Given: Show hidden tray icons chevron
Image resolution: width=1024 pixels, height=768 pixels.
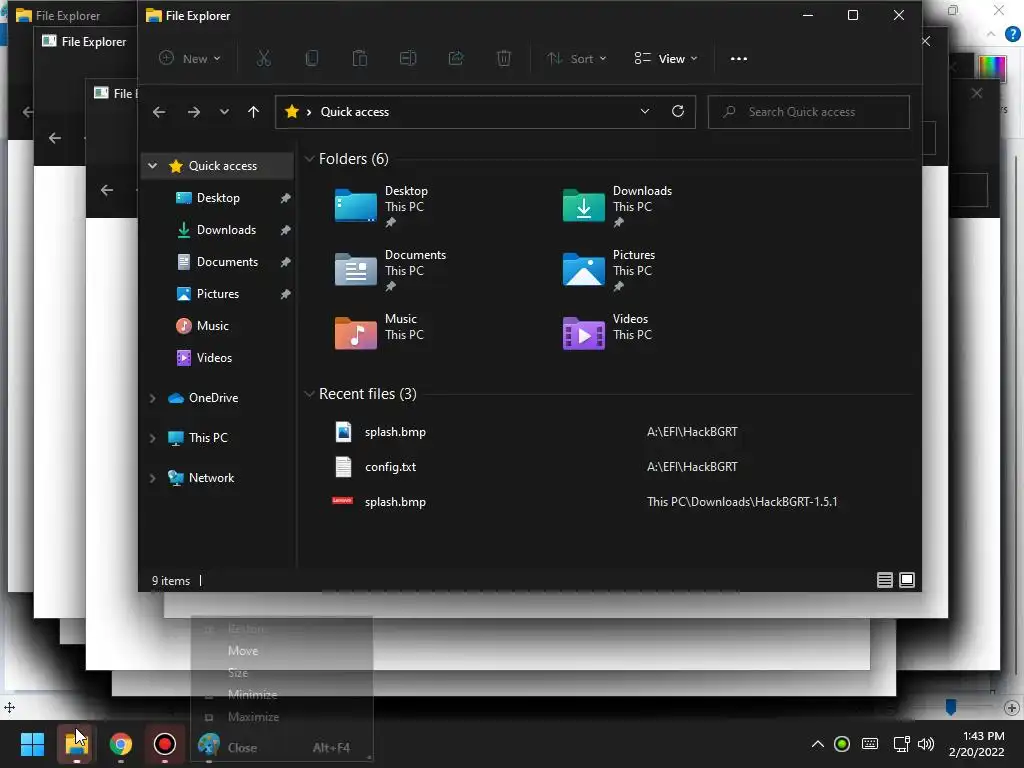Looking at the screenshot, I should (817, 744).
